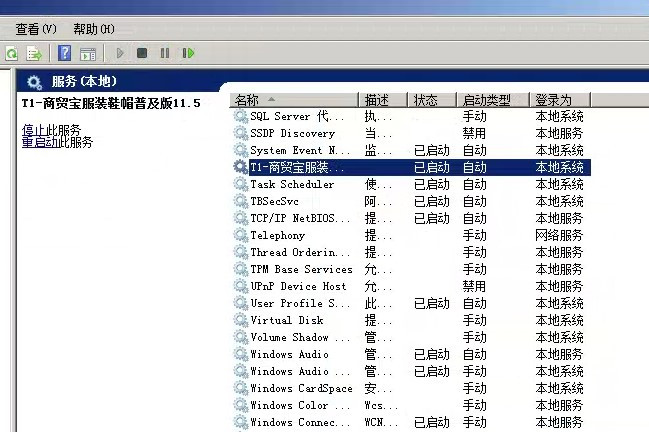Image resolution: width=649 pixels, height=432 pixels.
Task: Select the UPnP Device Host service name
Action: pos(298,286)
